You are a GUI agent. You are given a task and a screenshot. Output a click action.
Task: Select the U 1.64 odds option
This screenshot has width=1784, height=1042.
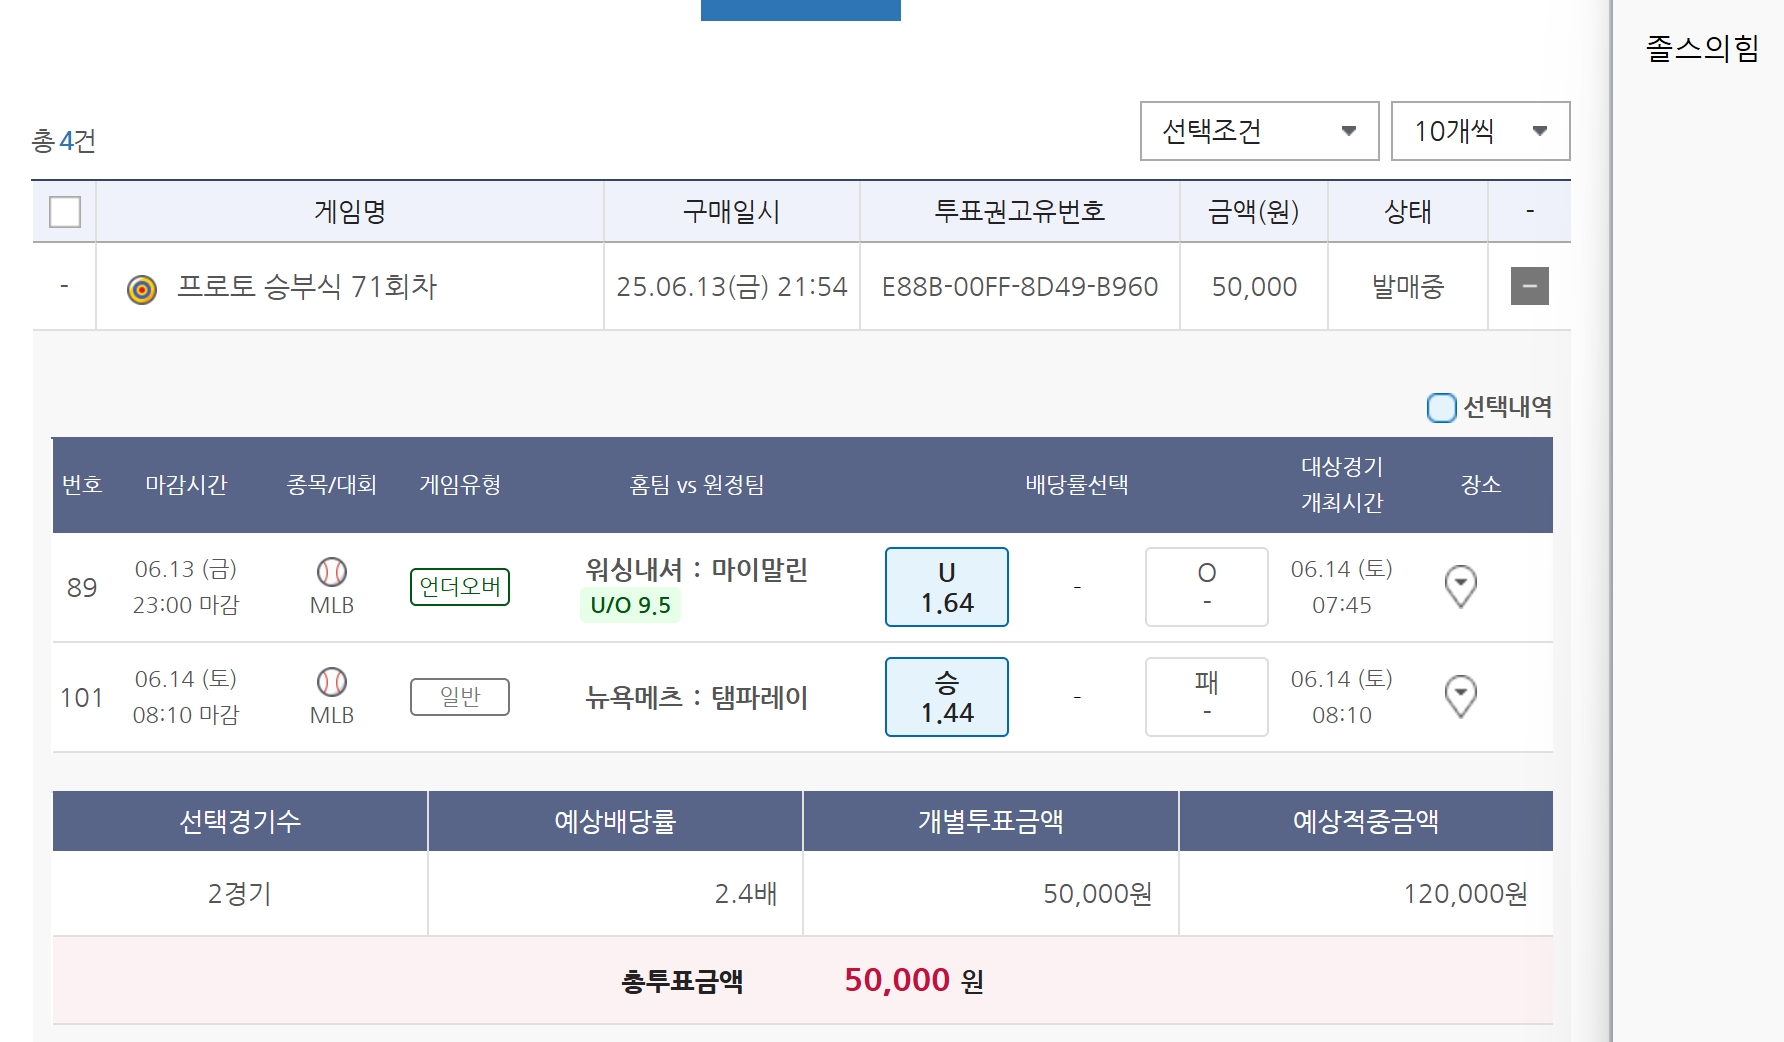tap(946, 587)
